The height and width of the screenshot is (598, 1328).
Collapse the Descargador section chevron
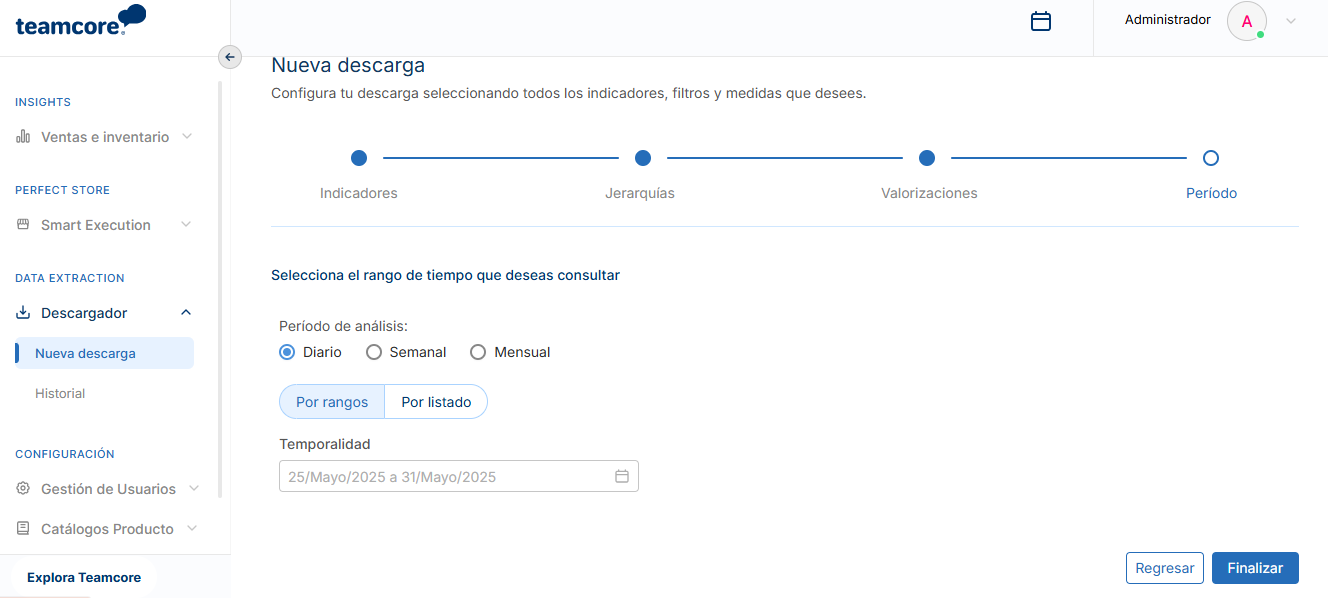point(186,313)
